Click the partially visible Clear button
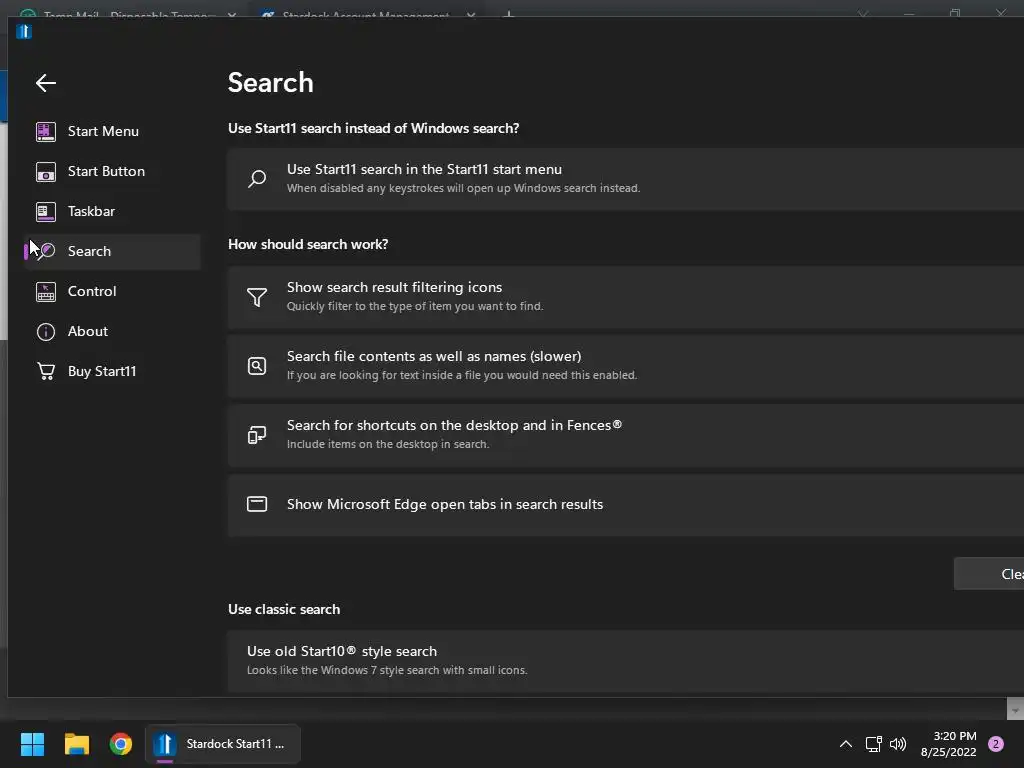 [989, 574]
